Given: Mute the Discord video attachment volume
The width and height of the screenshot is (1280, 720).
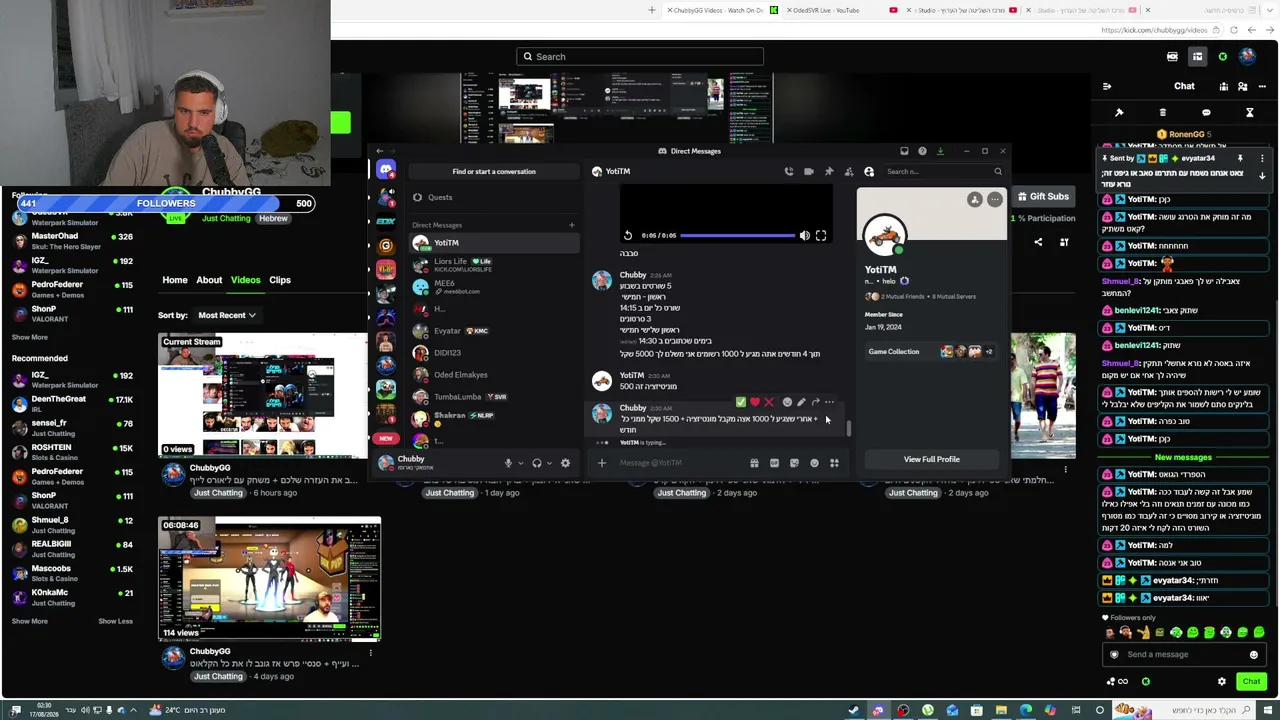Looking at the screenshot, I should (805, 236).
